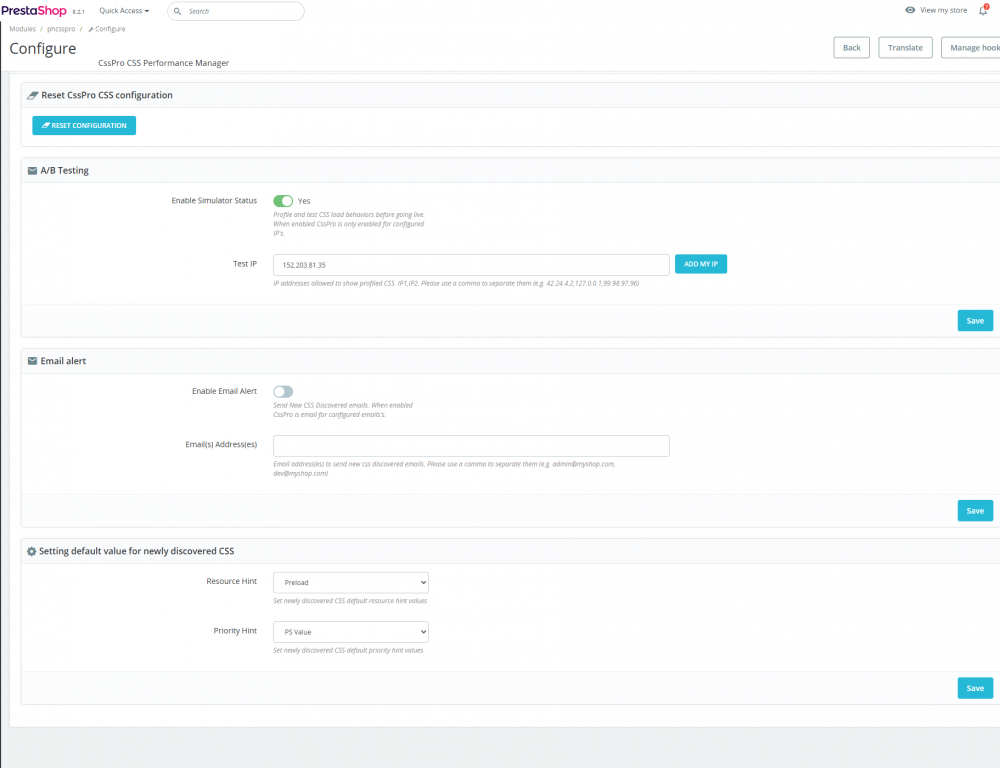1000x768 pixels.
Task: Open the Resource Hint dropdown showing Preload
Action: (350, 582)
